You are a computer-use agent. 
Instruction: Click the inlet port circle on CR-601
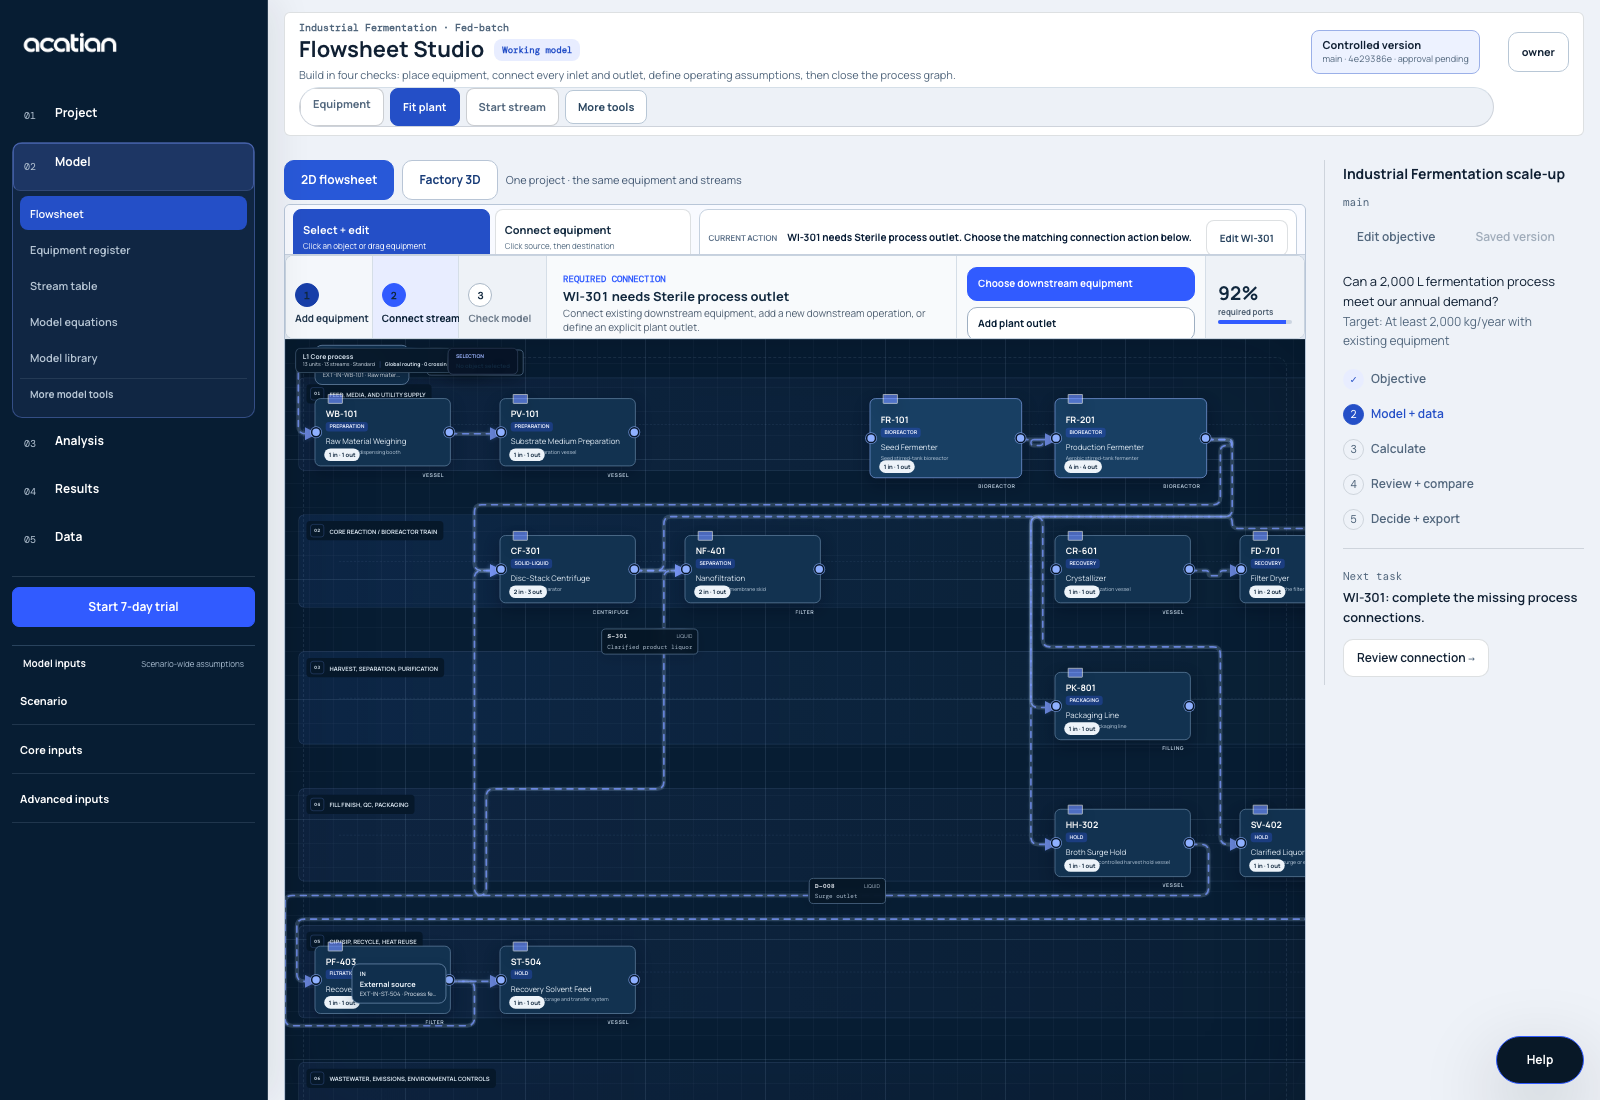[x=1056, y=569]
